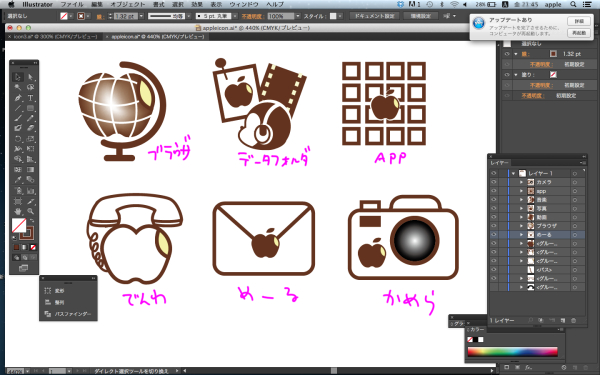Select the Eyedropper tool
This screenshot has height=375, width=600.
(x=18, y=180)
